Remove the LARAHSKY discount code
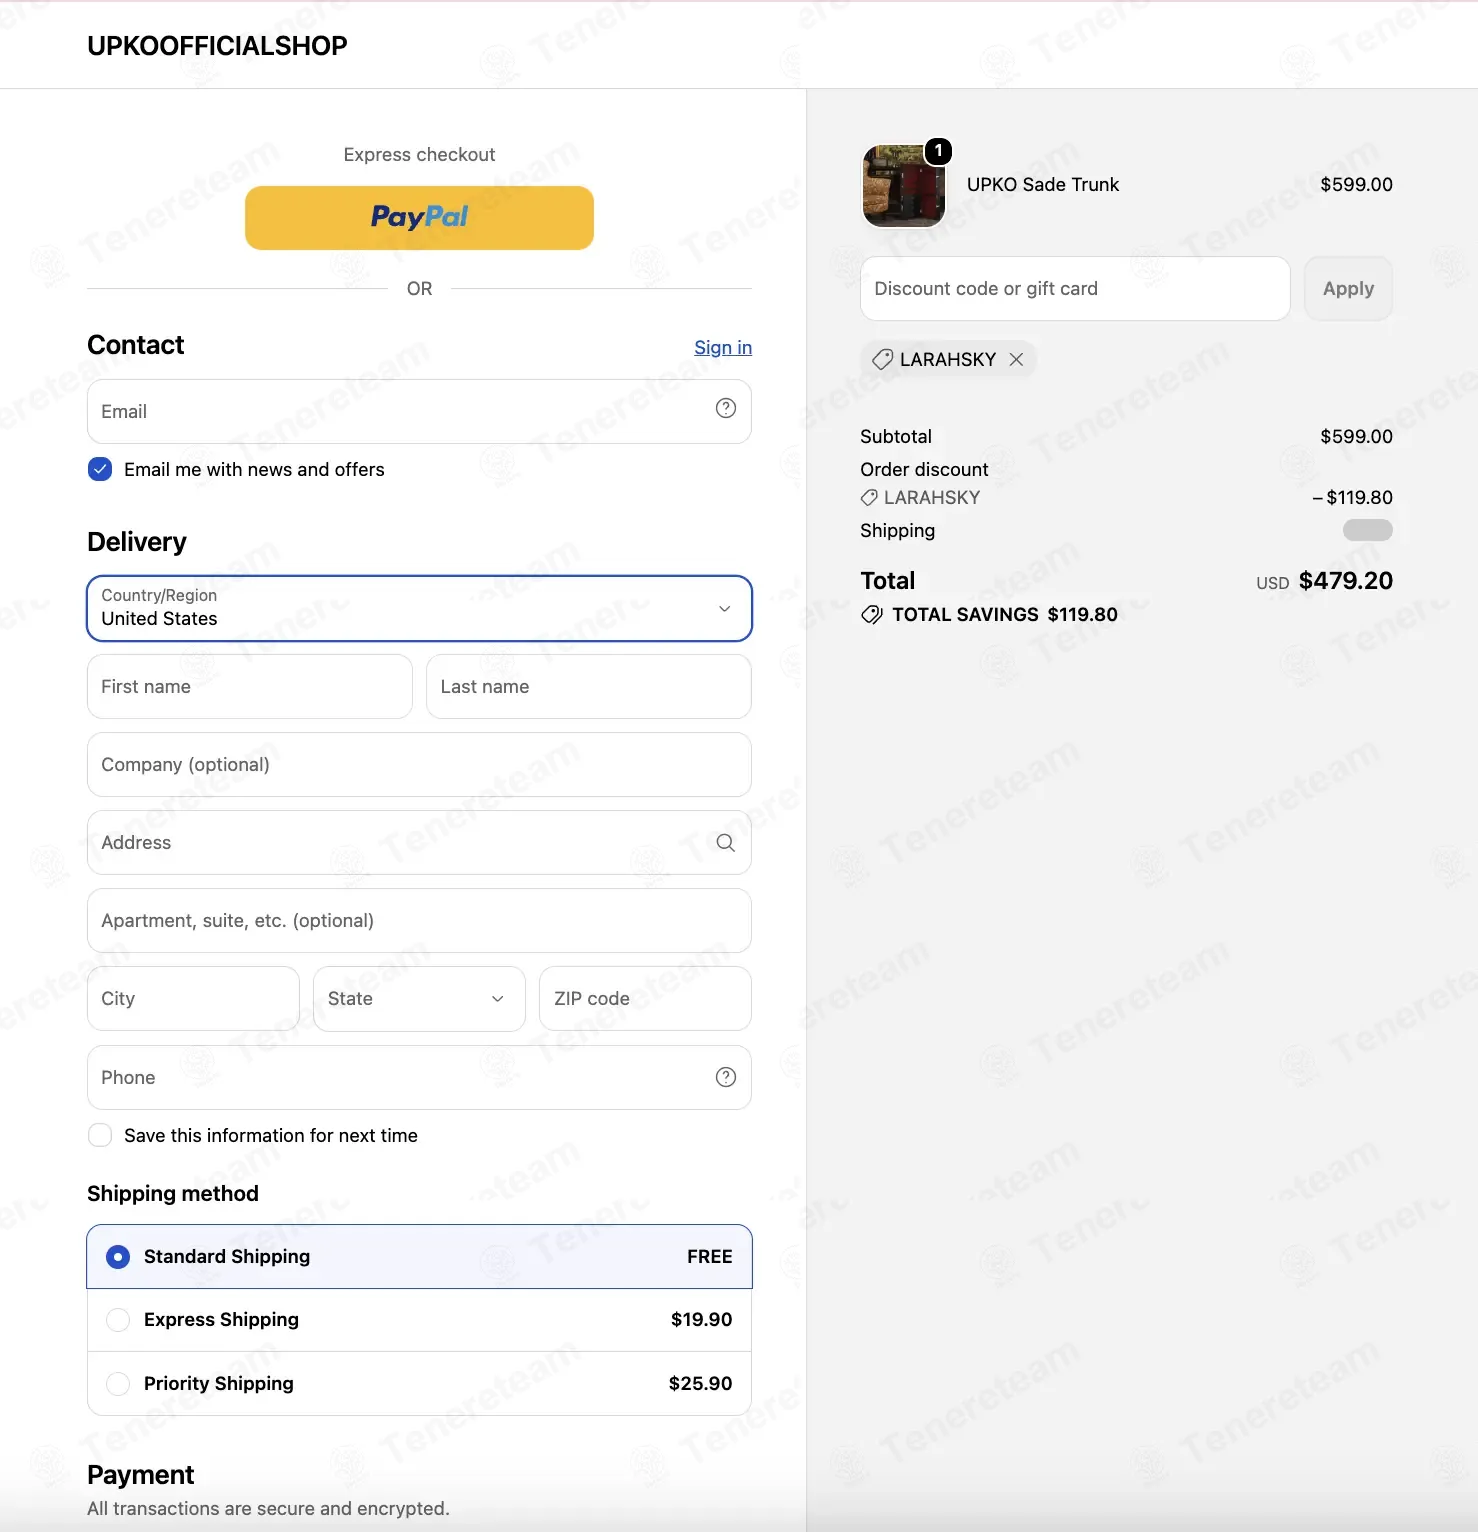The width and height of the screenshot is (1478, 1532). tap(1016, 359)
